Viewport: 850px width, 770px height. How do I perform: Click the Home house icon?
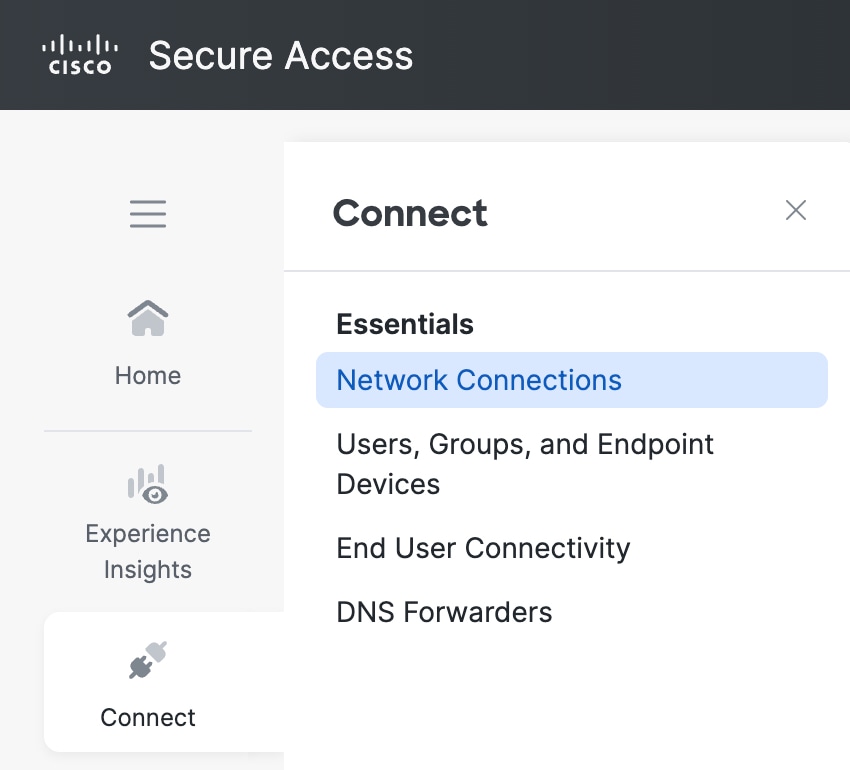pyautogui.click(x=148, y=319)
